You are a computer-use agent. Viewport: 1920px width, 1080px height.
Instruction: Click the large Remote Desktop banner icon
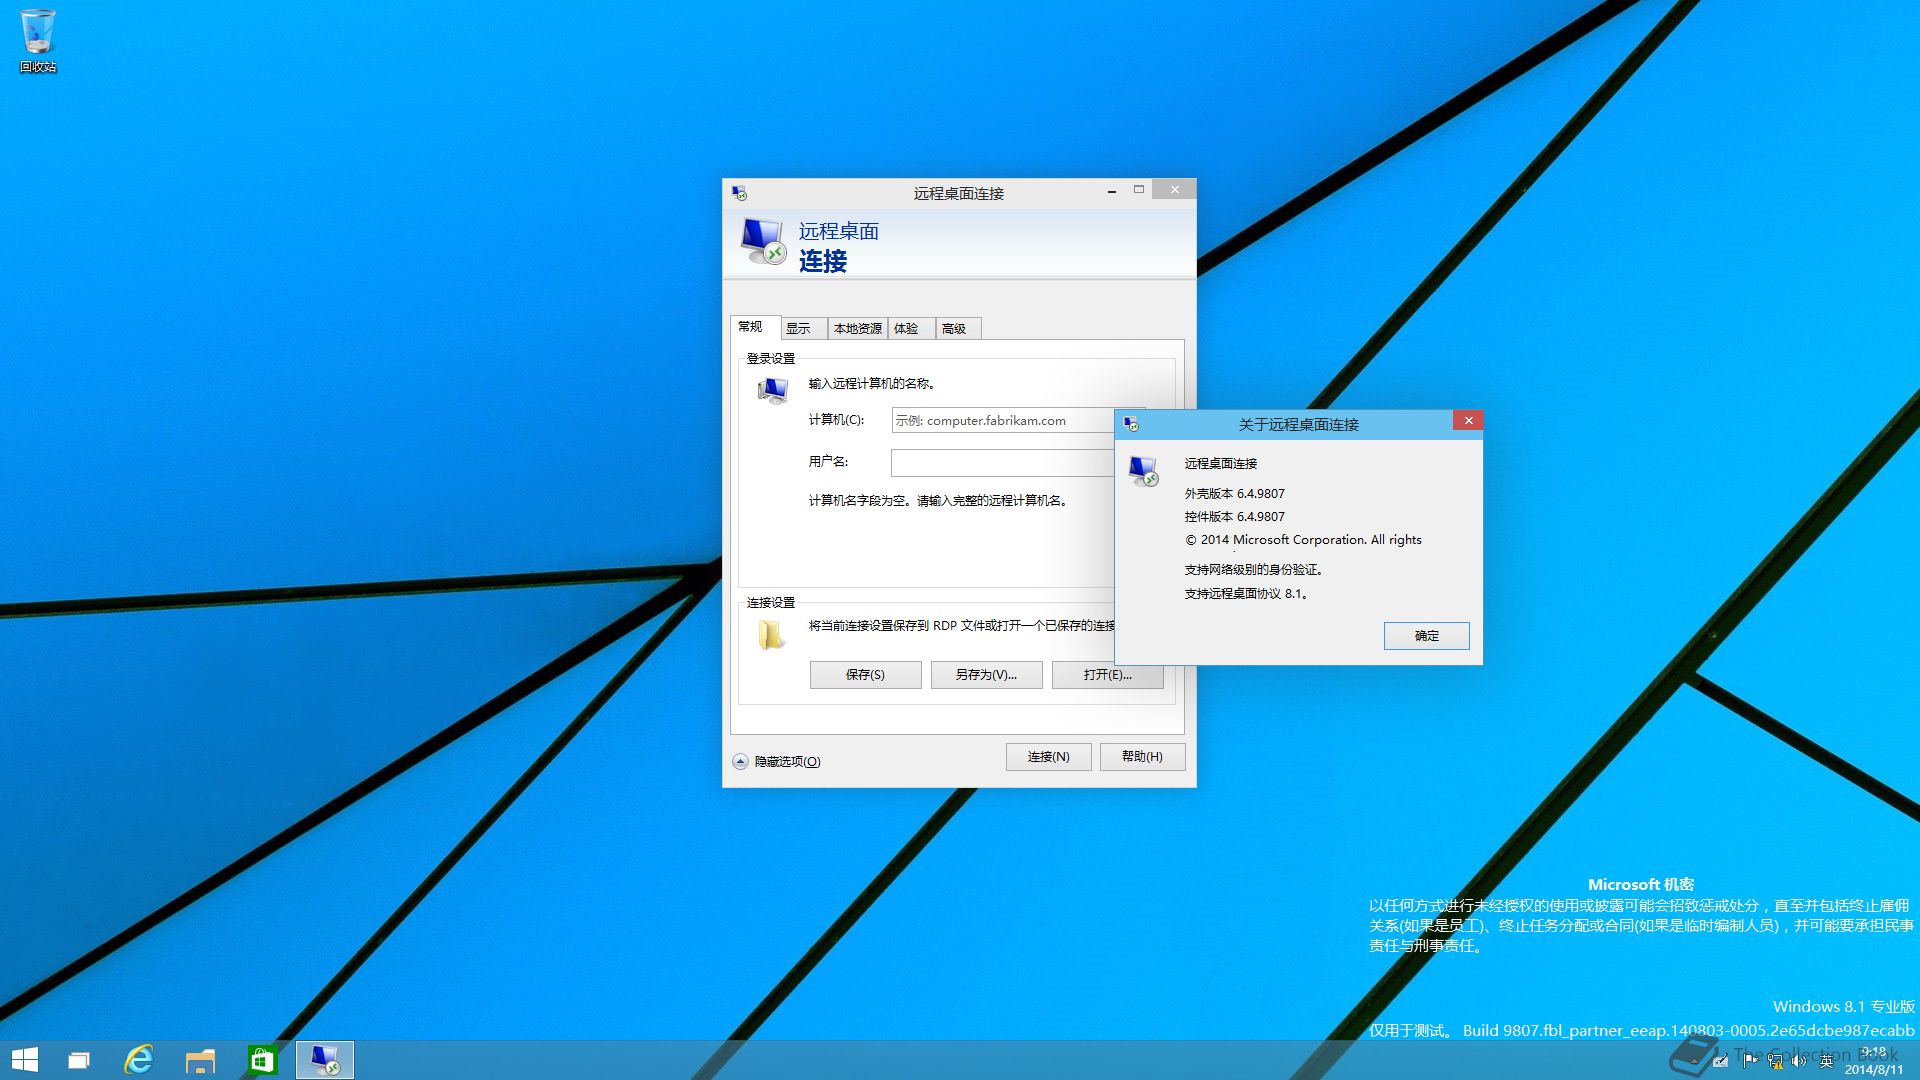763,242
